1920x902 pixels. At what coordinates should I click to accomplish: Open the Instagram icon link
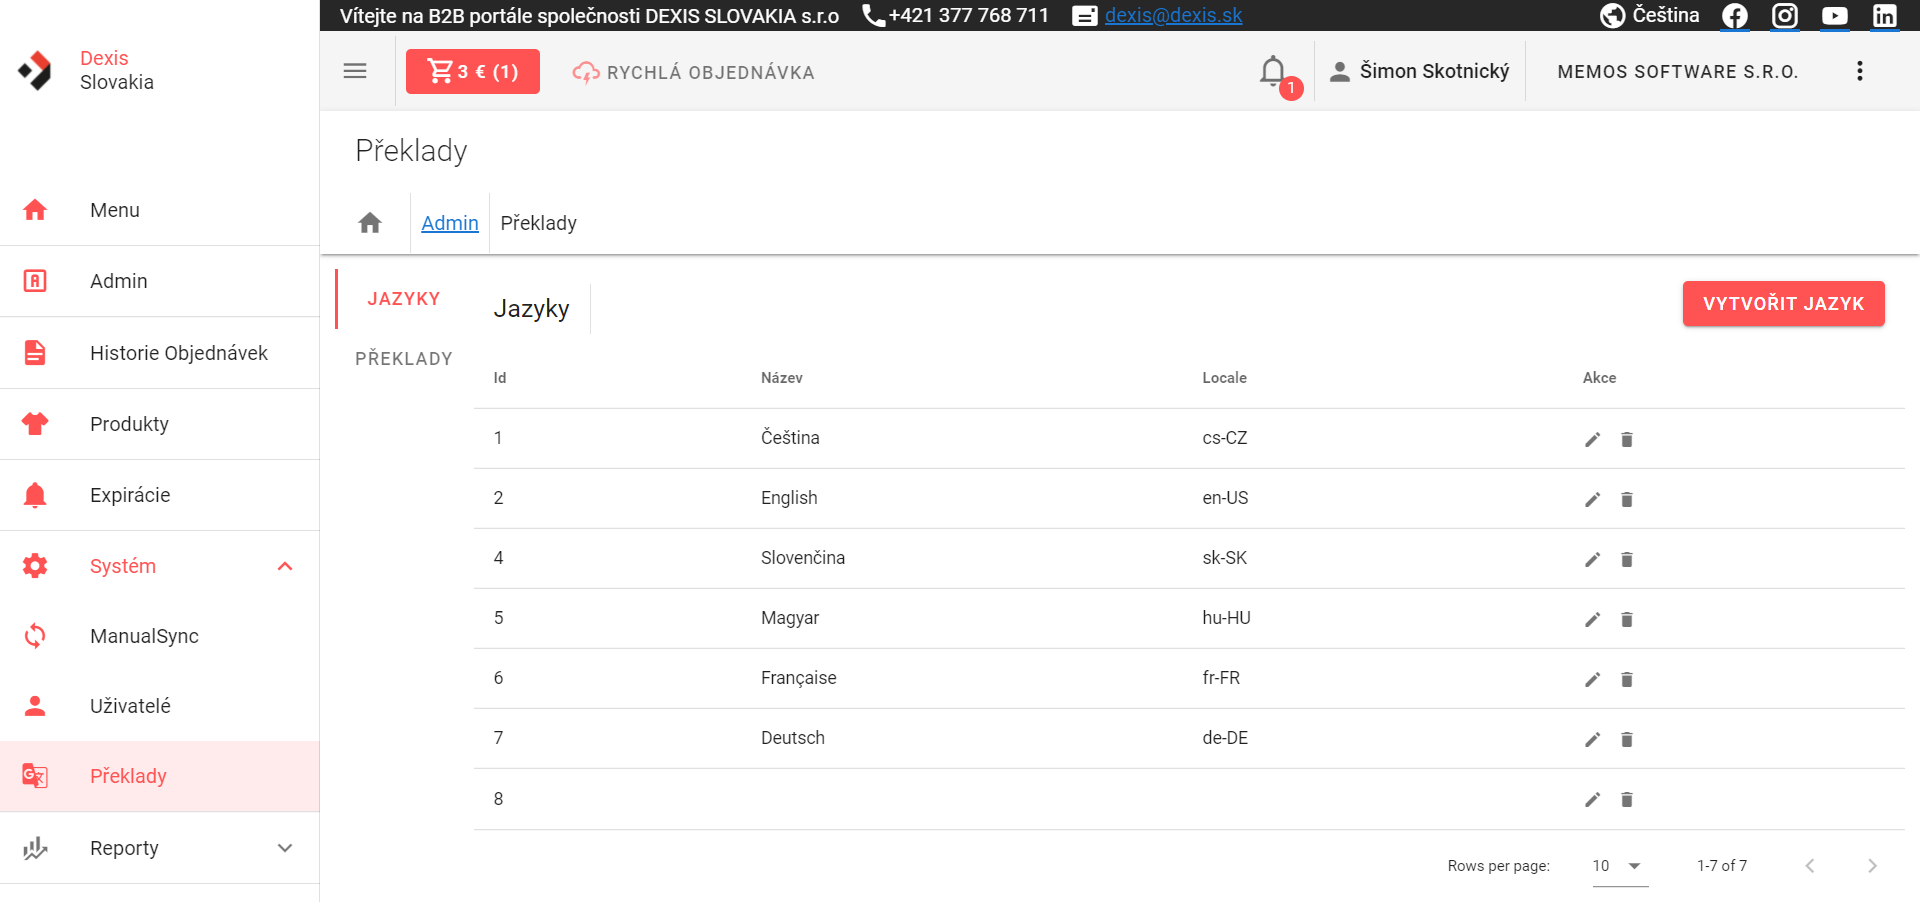pyautogui.click(x=1785, y=15)
